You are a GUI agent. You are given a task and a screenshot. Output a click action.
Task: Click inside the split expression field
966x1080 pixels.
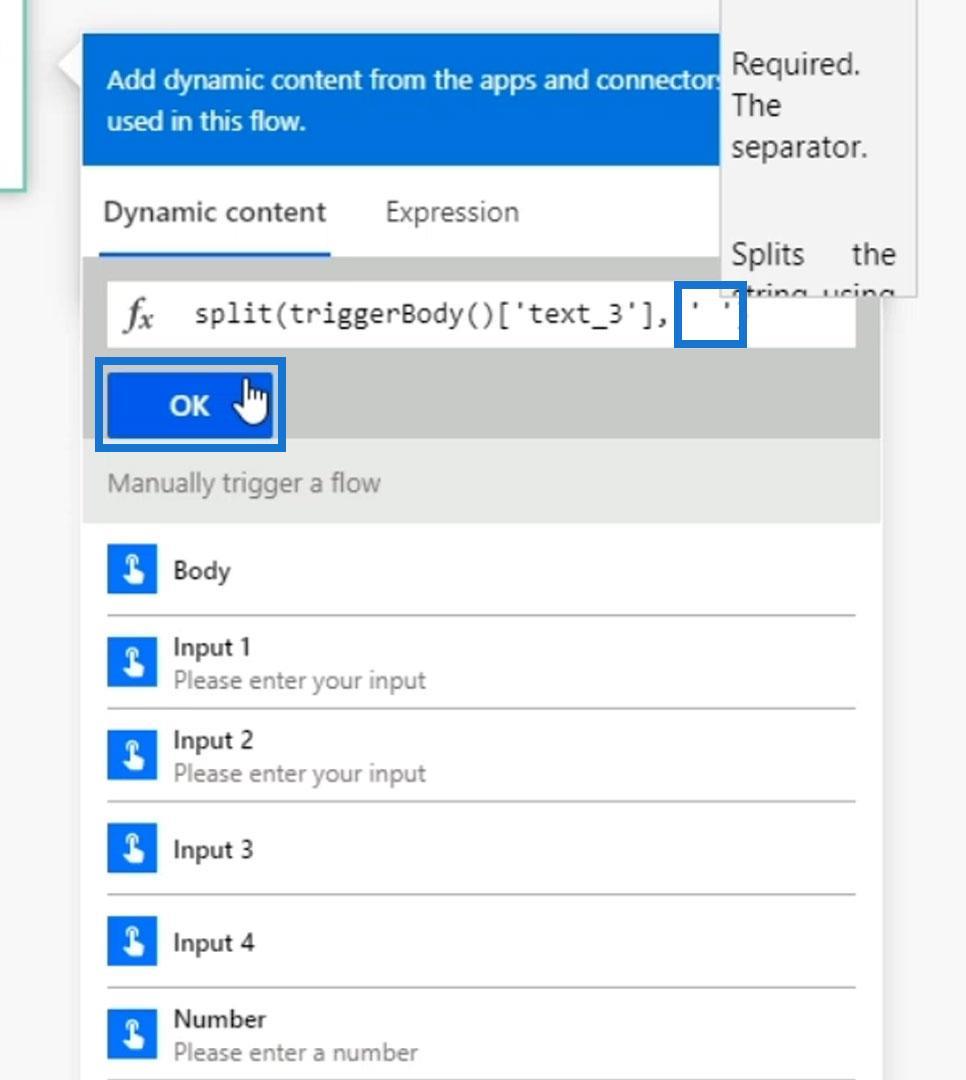[x=481, y=314]
